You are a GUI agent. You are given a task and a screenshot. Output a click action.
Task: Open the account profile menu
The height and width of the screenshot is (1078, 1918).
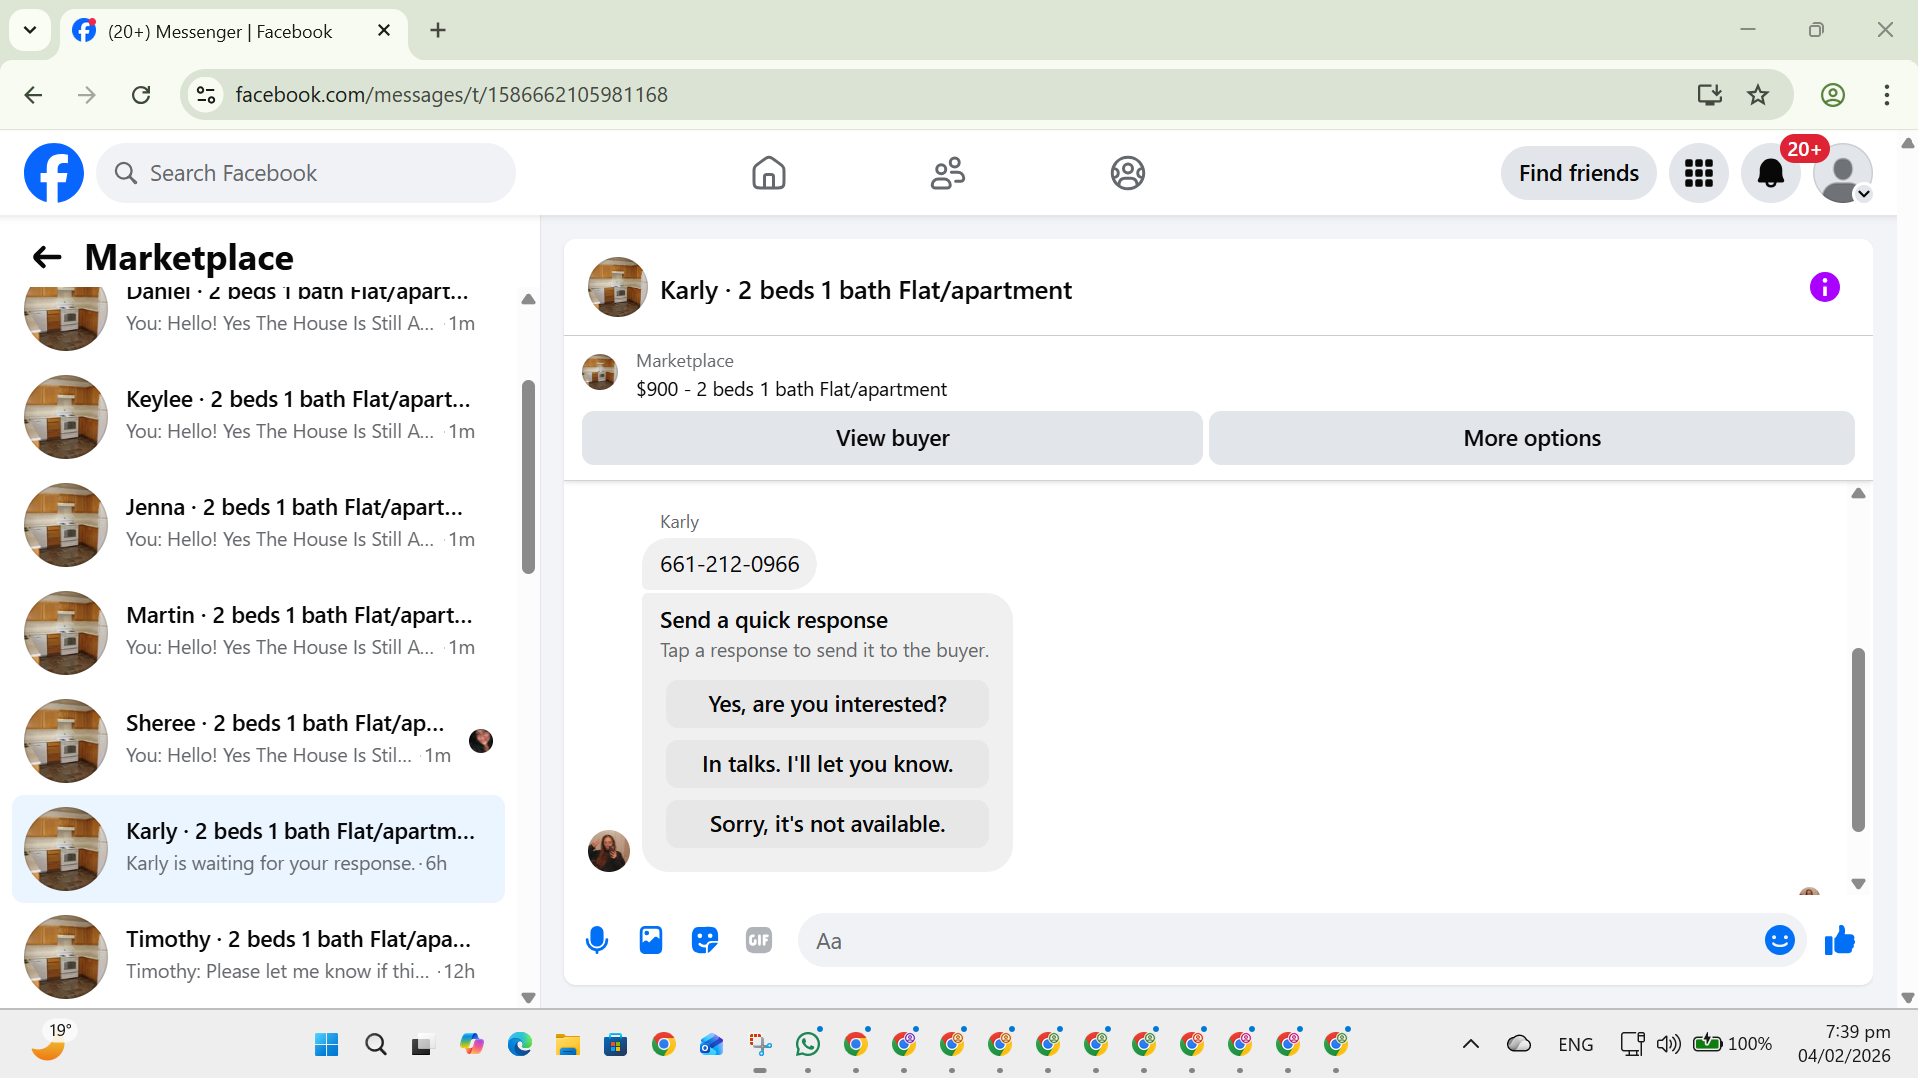tap(1842, 173)
